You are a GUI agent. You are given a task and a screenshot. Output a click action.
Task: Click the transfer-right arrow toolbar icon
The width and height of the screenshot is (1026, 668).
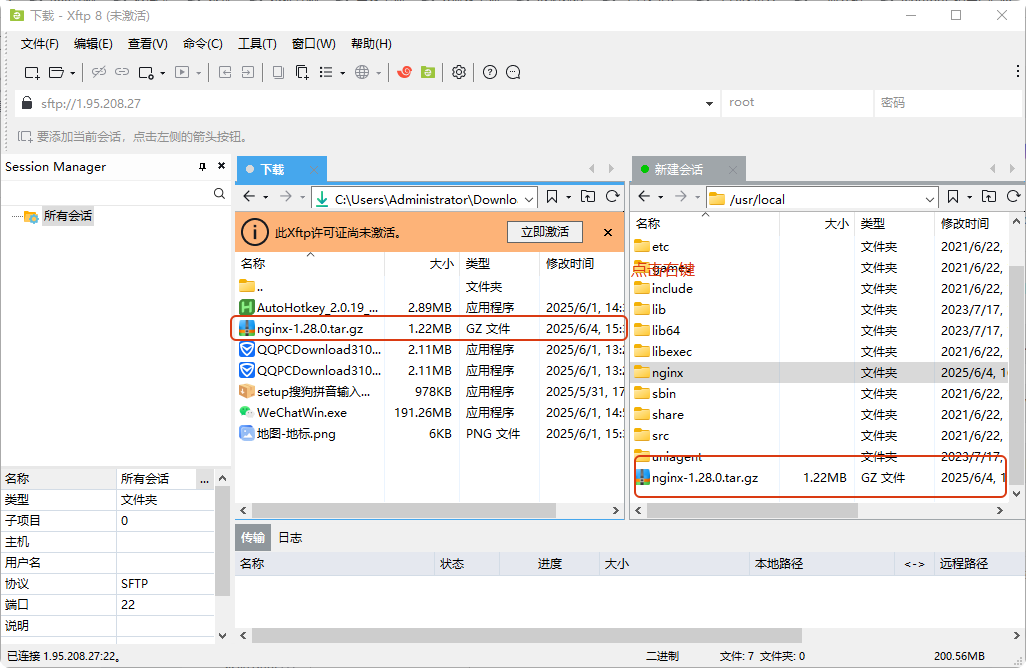(247, 72)
